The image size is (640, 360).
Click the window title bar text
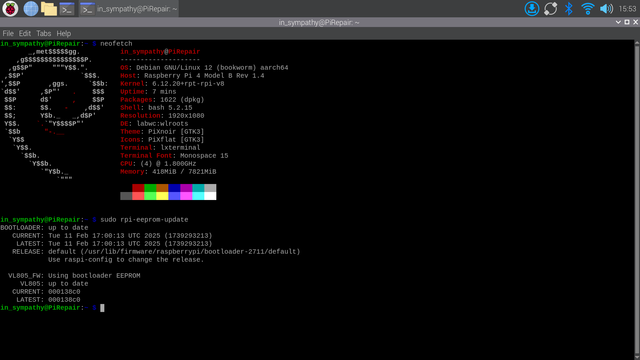pyautogui.click(x=319, y=22)
